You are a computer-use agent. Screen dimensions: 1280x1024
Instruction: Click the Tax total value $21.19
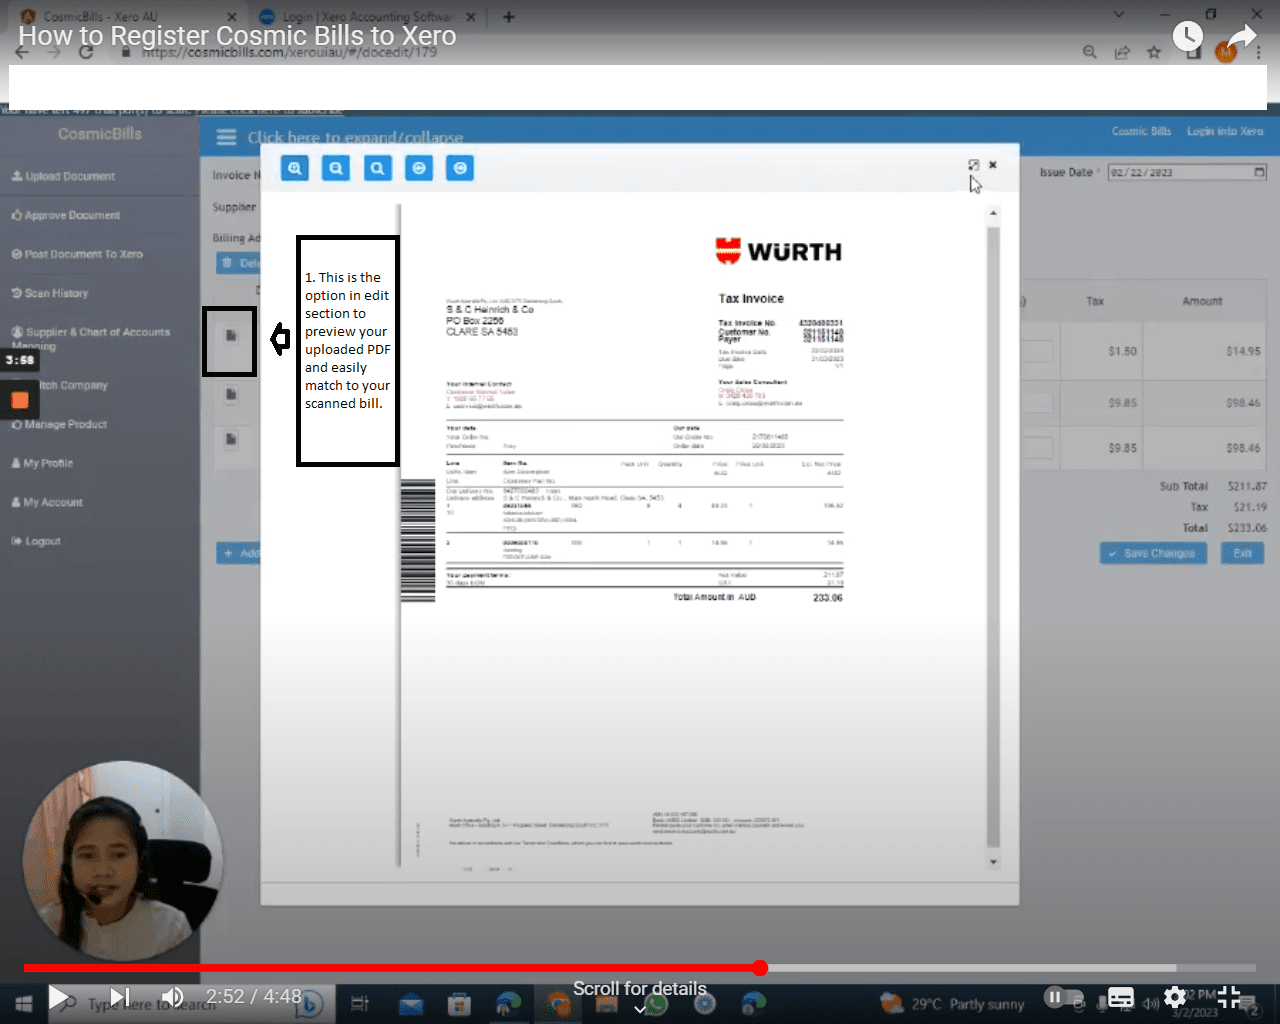click(1250, 507)
